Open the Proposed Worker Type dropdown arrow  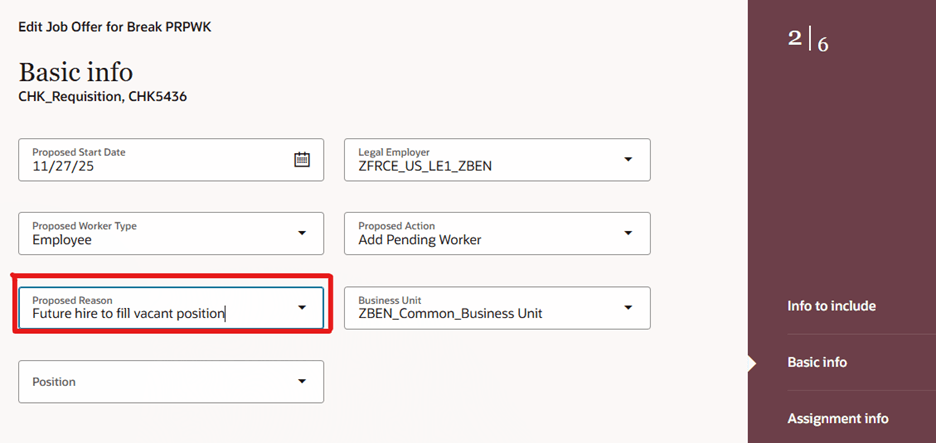302,233
